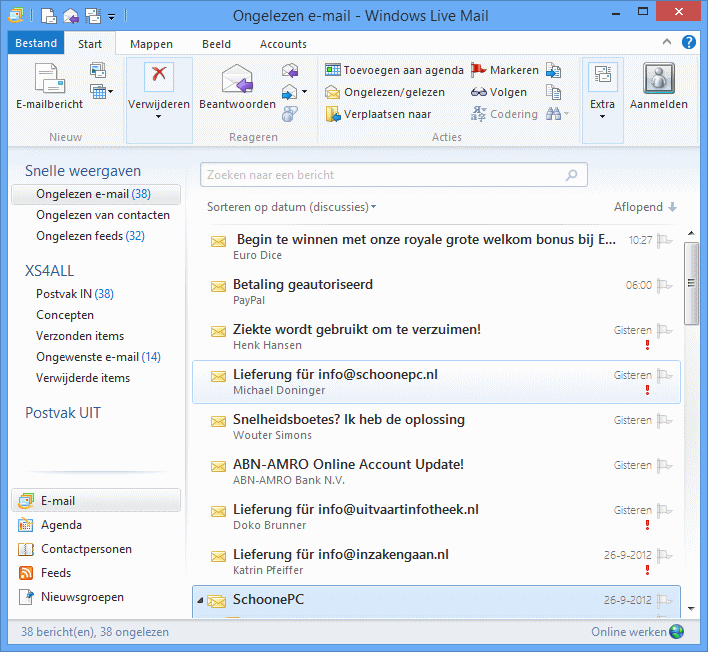Switch to the Beeld tab

click(216, 44)
